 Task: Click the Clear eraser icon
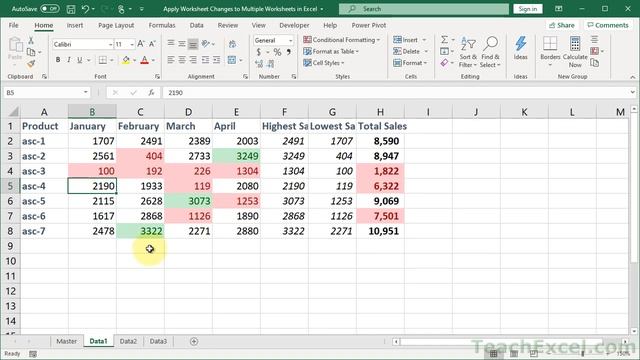(444, 63)
